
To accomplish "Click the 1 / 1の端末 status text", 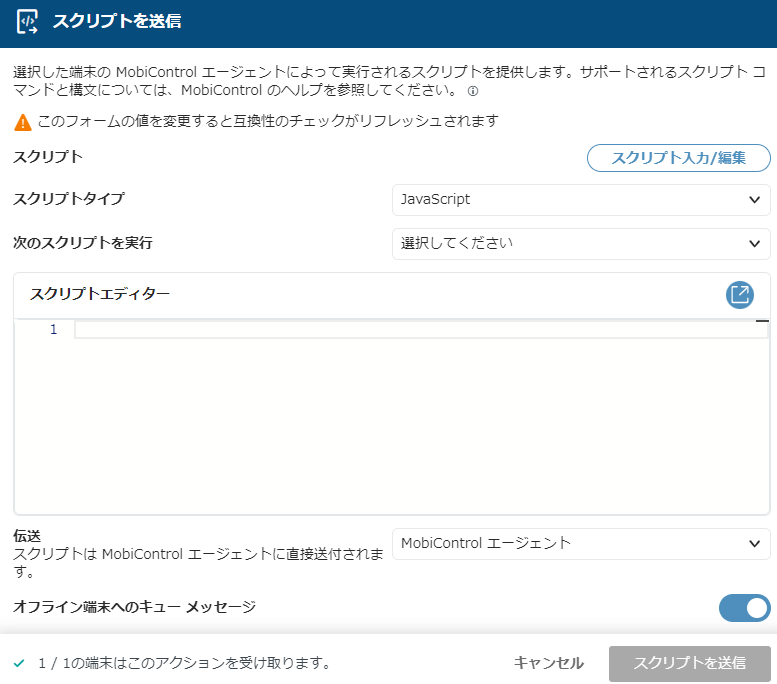I will pos(184,663).
